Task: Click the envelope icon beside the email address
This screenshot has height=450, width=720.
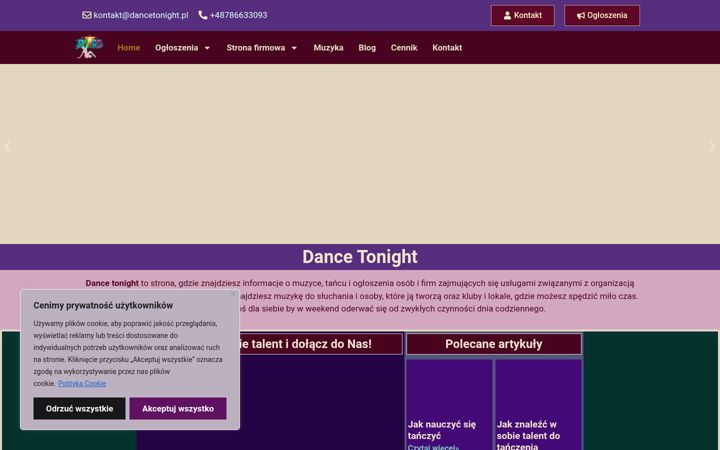Action: click(x=86, y=15)
